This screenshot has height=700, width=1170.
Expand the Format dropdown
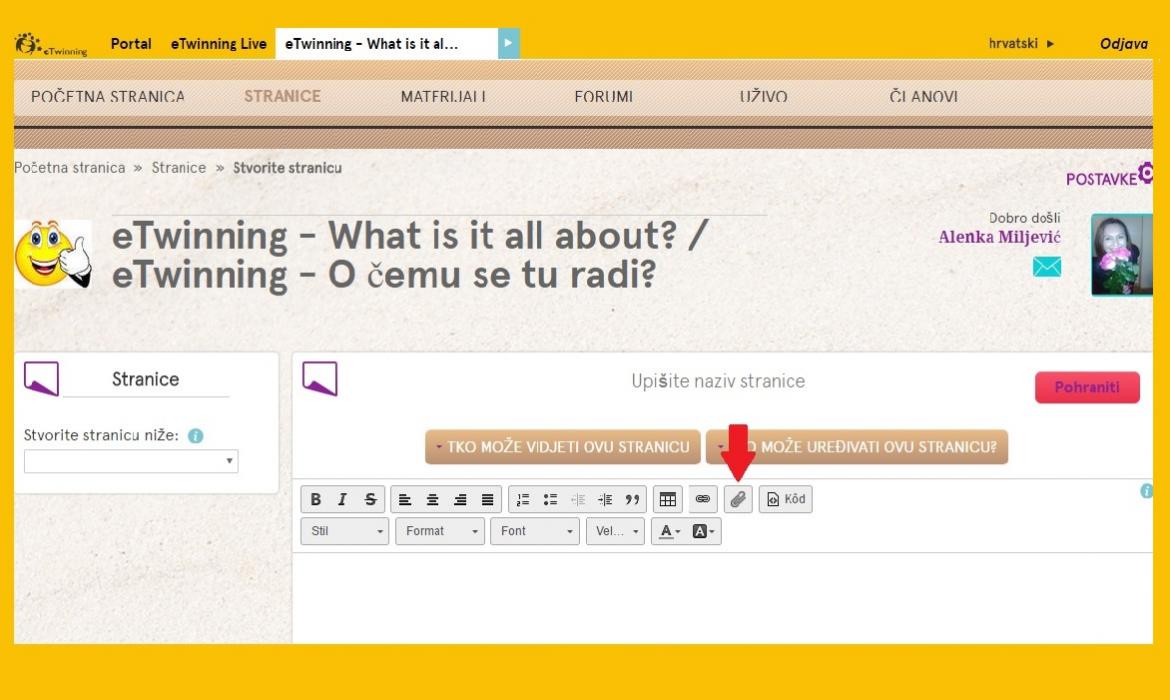tap(439, 531)
